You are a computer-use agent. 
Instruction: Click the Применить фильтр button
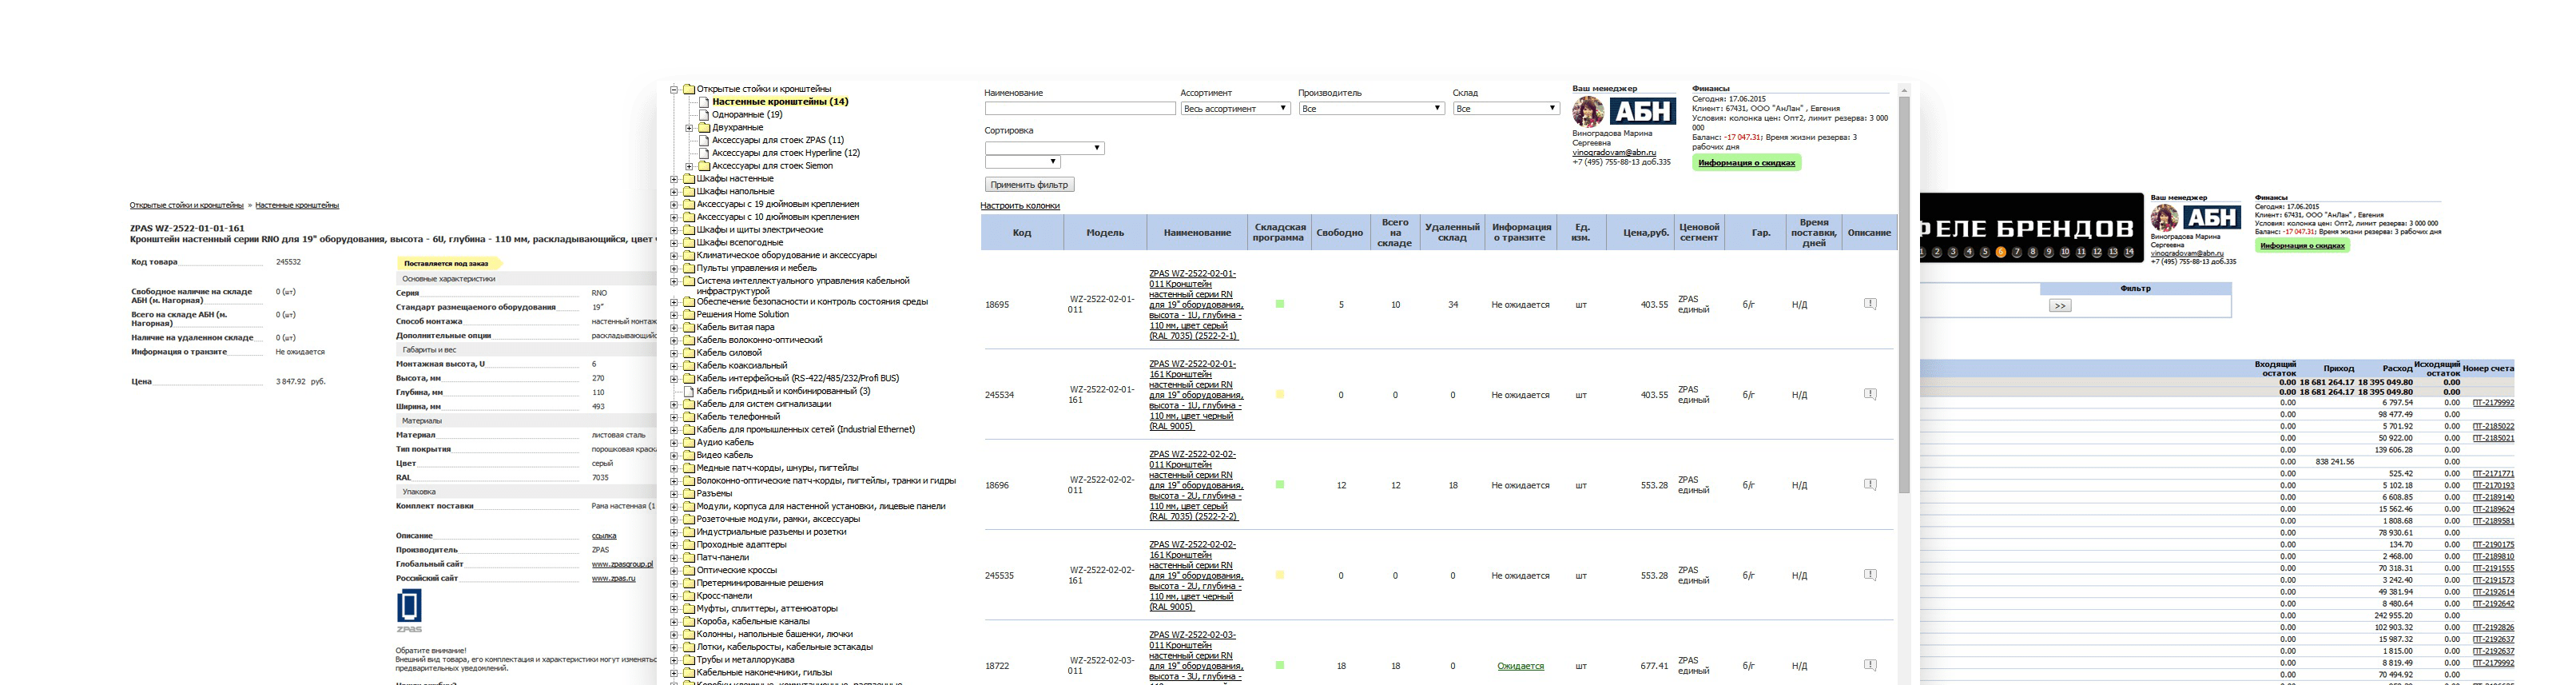1030,185
